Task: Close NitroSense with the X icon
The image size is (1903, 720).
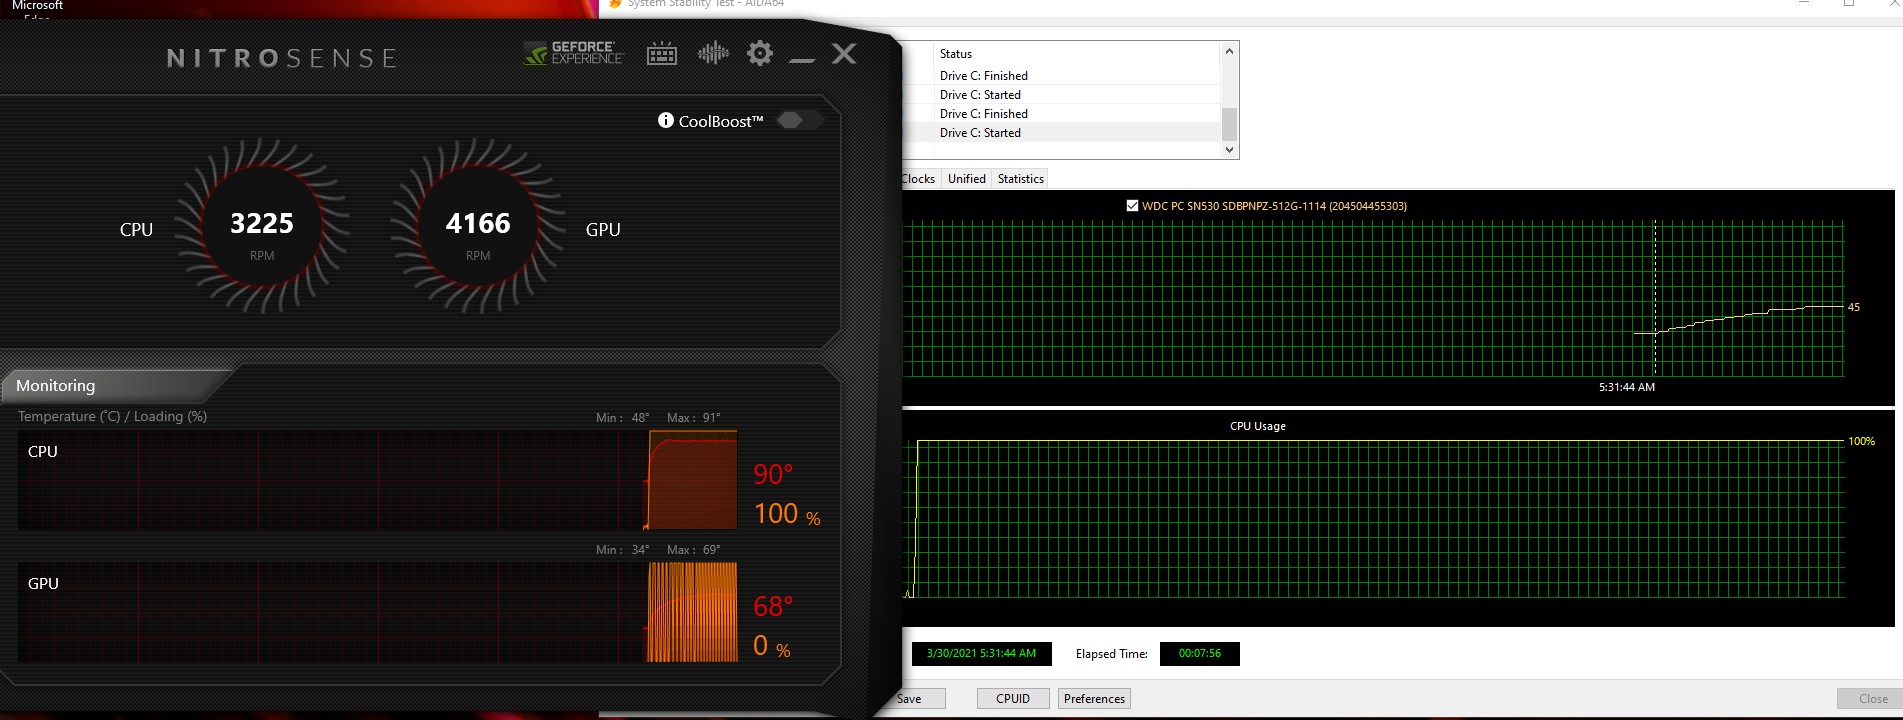Action: [844, 54]
